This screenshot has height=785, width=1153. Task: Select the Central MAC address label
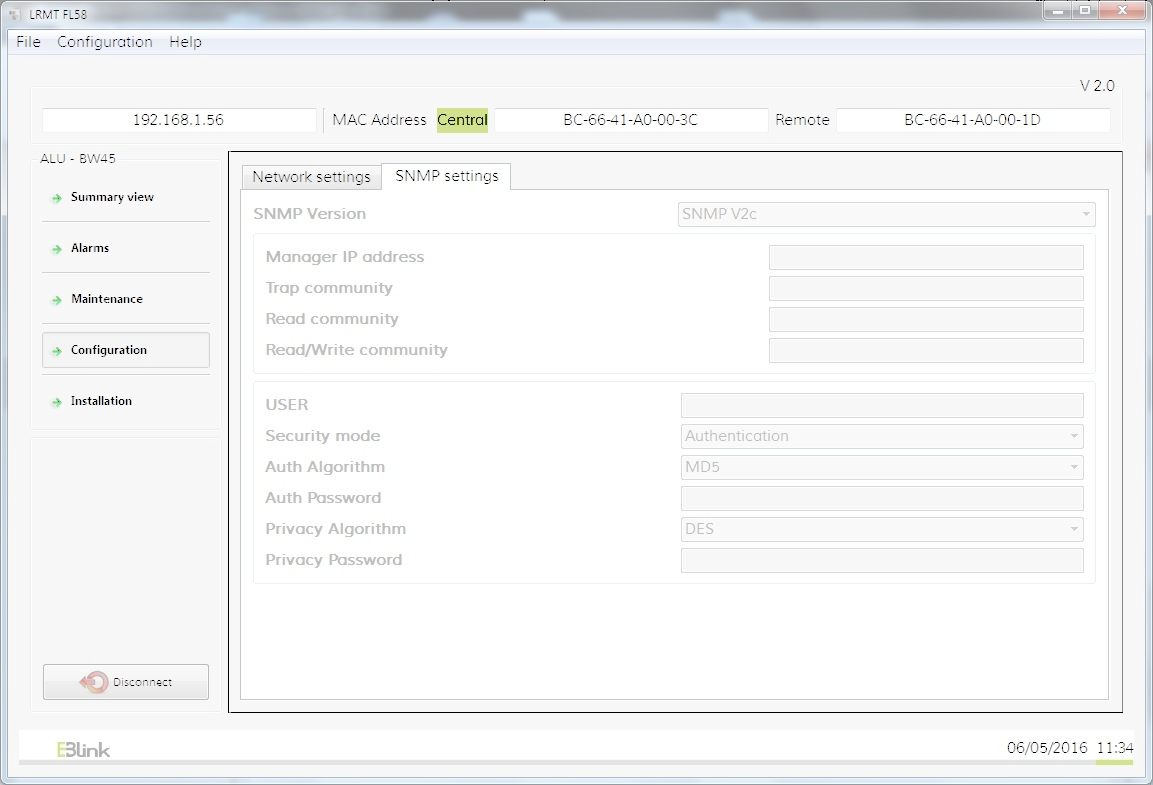tap(462, 120)
